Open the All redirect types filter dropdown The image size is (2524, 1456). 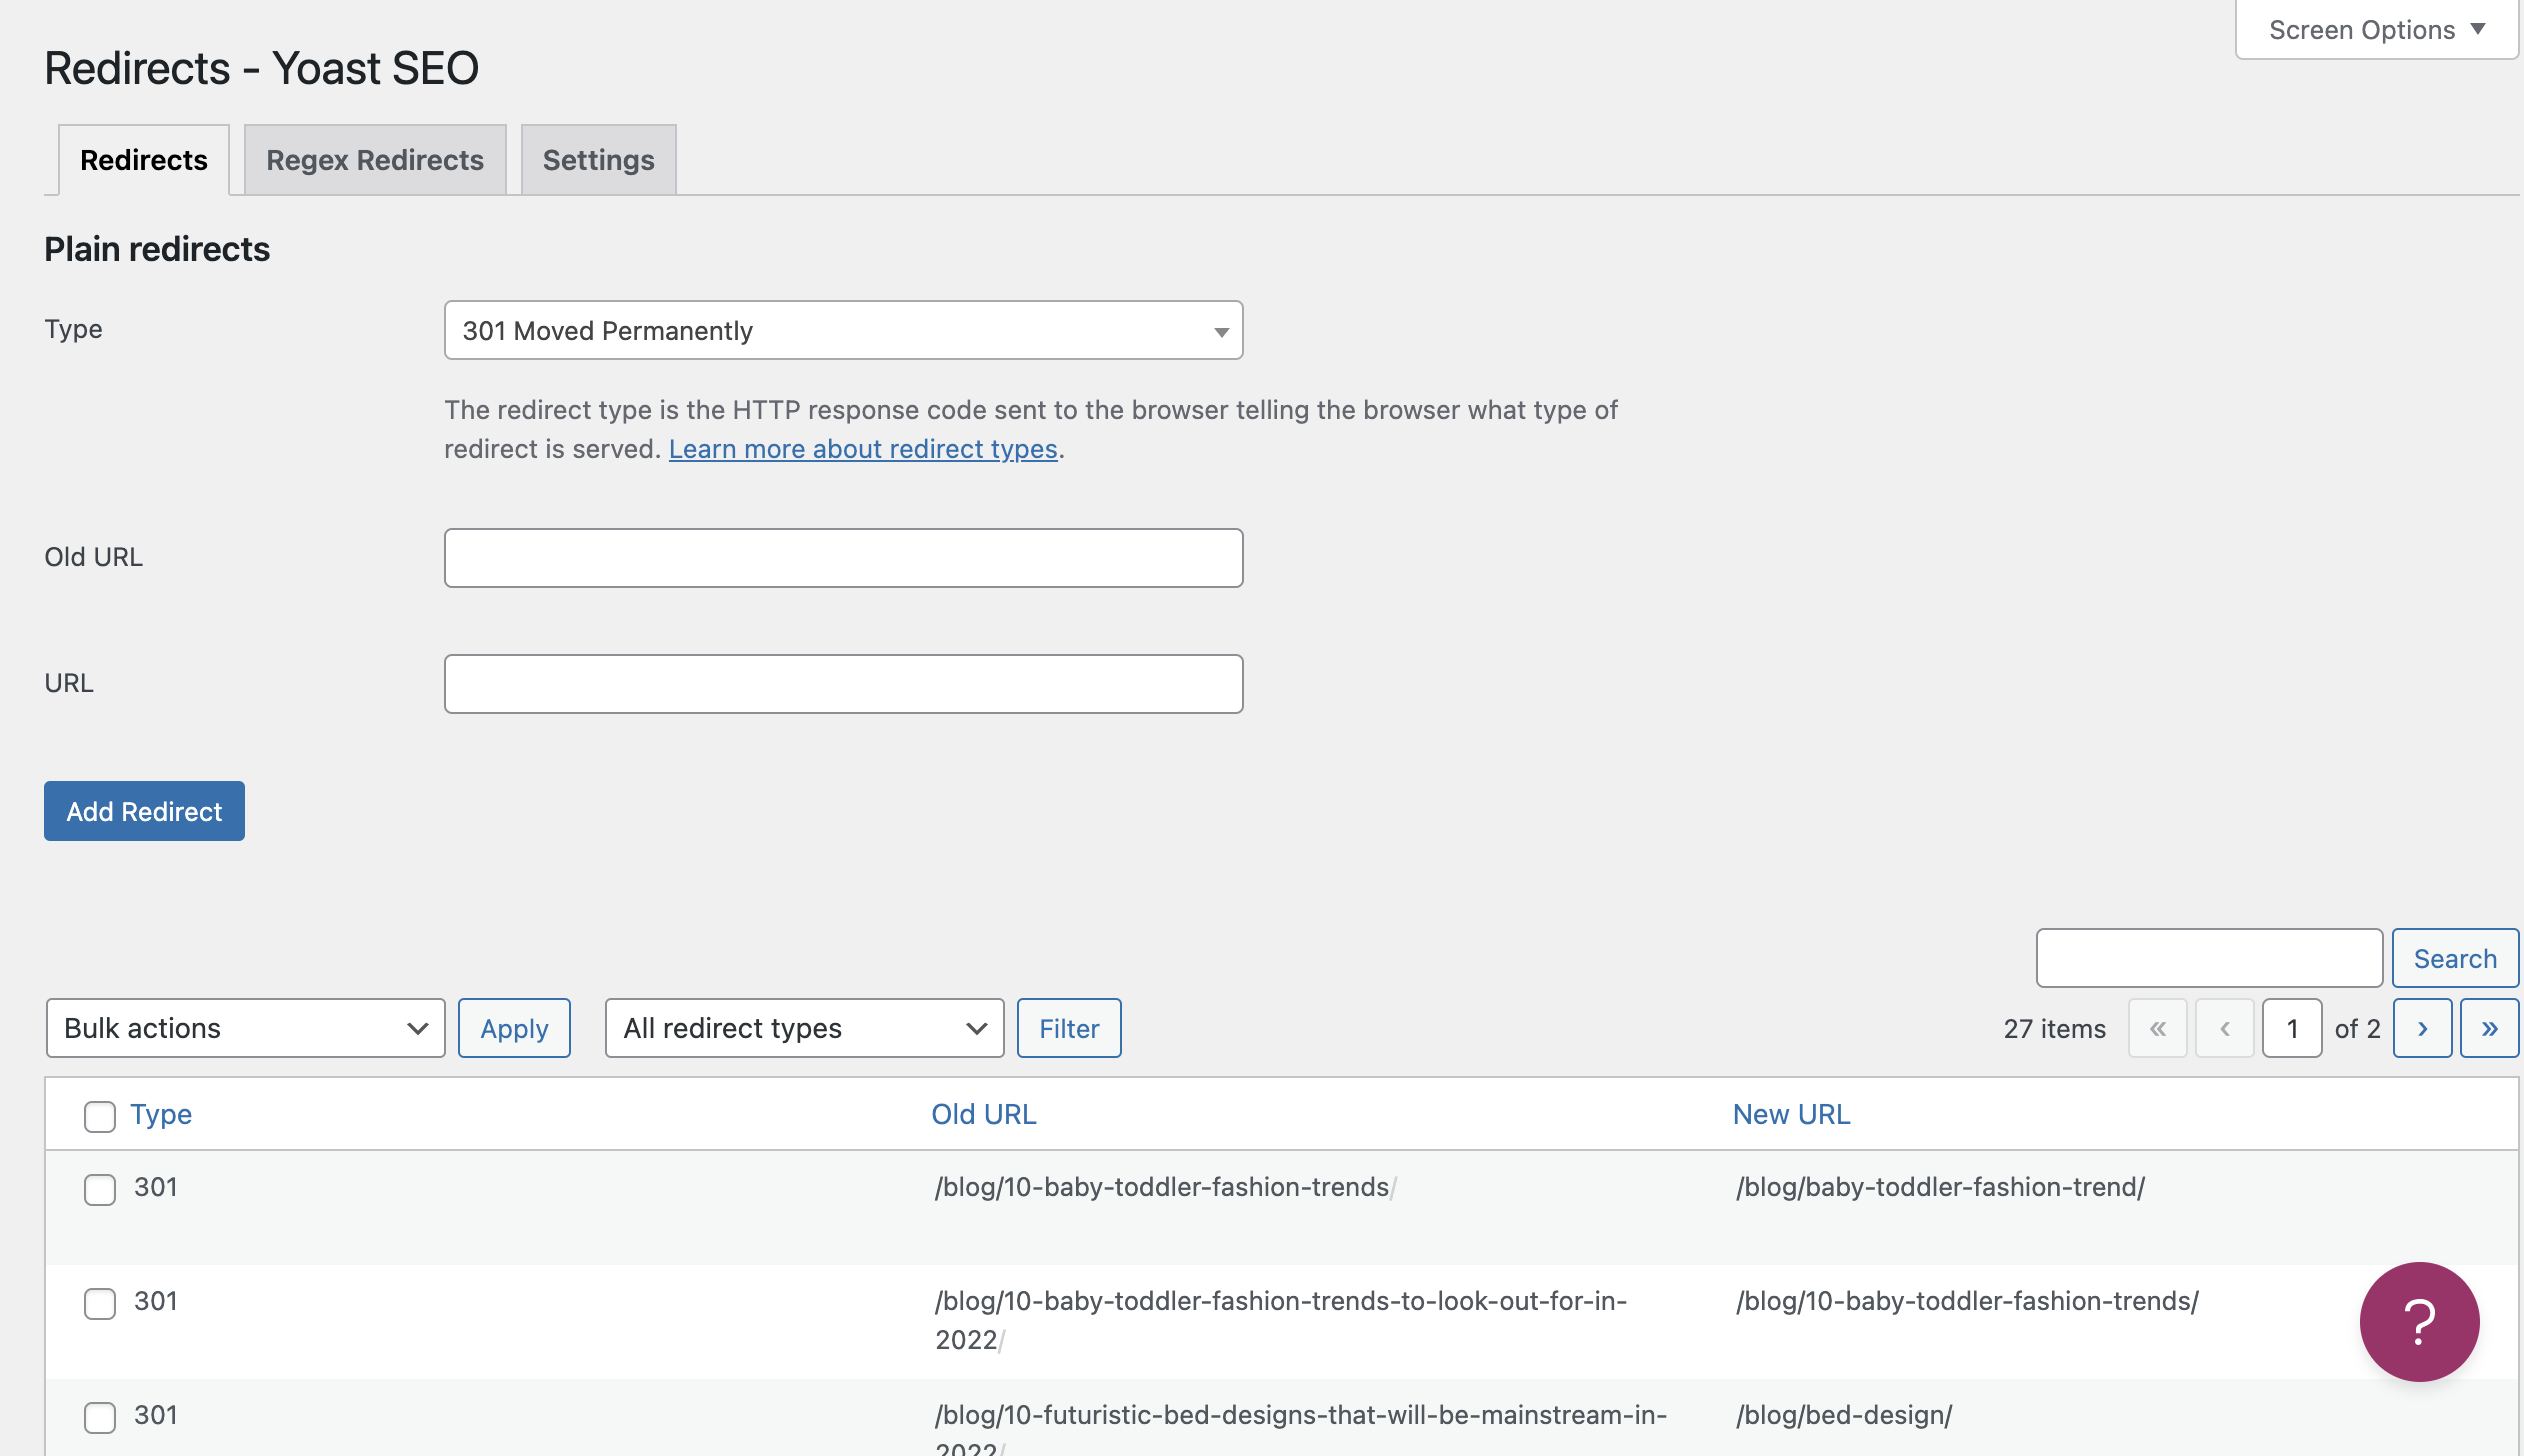point(804,1028)
